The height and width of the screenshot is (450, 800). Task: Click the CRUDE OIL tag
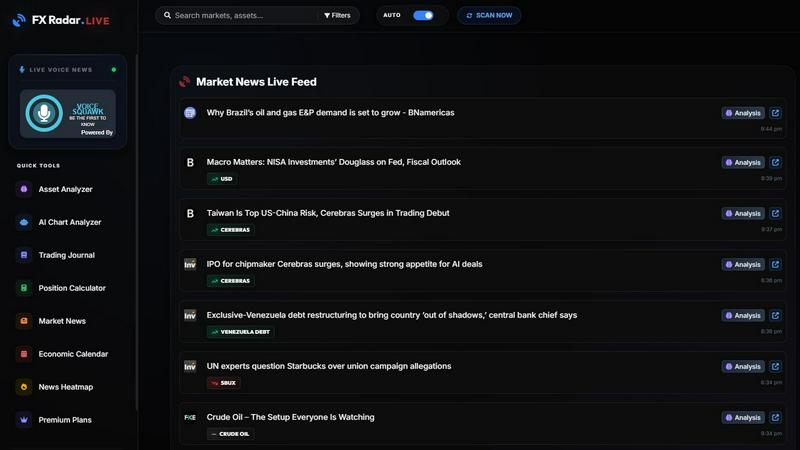230,434
